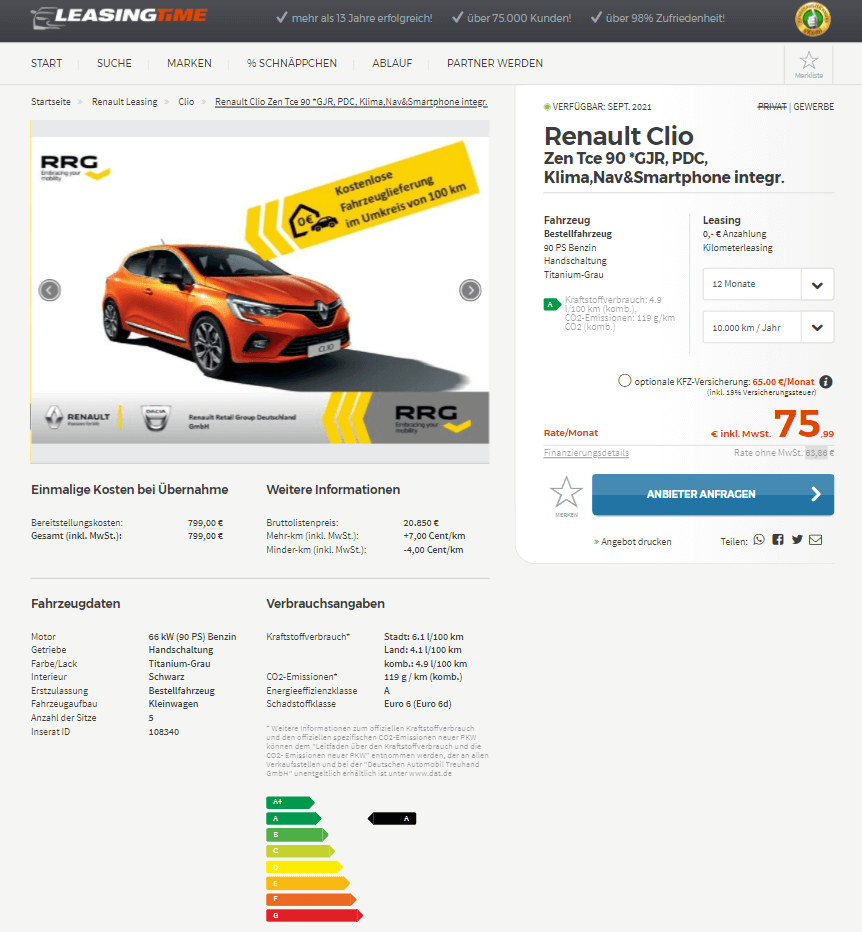Click the Verfügbar: Sept. 2021 status

[x=597, y=107]
